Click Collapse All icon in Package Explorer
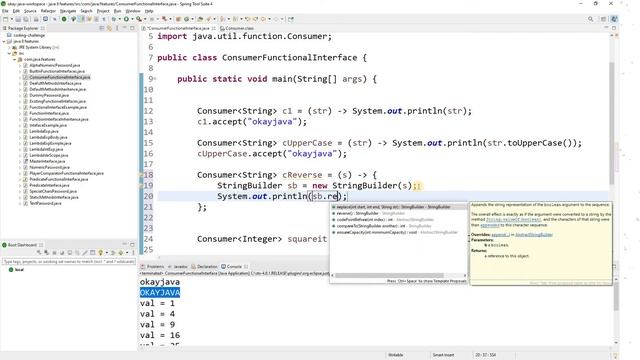Image resolution: width=640 pixels, height=360 pixels. [102, 28]
